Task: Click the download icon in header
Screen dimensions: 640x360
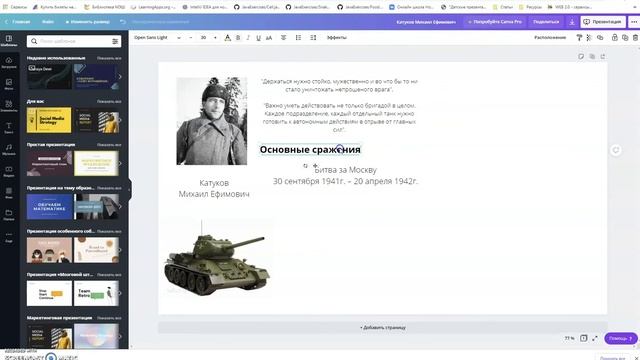Action: pos(572,22)
